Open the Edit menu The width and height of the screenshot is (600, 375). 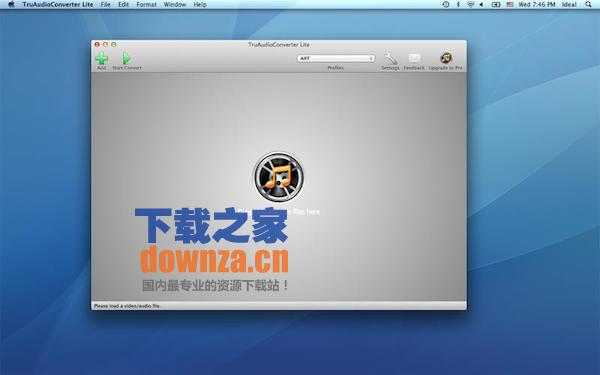(123, 5)
